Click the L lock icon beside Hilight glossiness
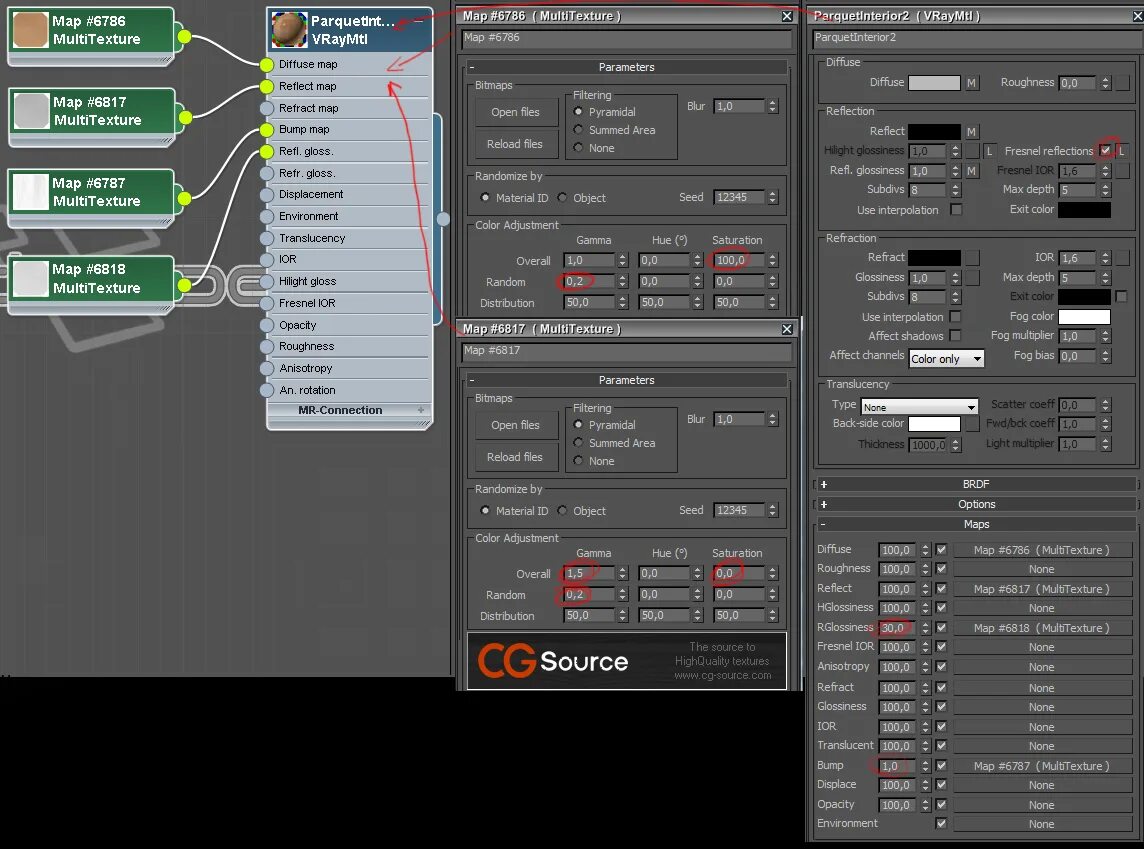 click(x=990, y=150)
